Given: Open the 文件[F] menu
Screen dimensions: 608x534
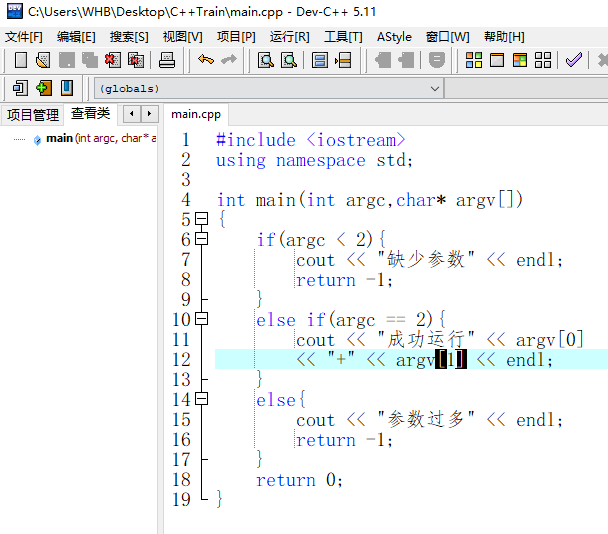Looking at the screenshot, I should coord(24,37).
